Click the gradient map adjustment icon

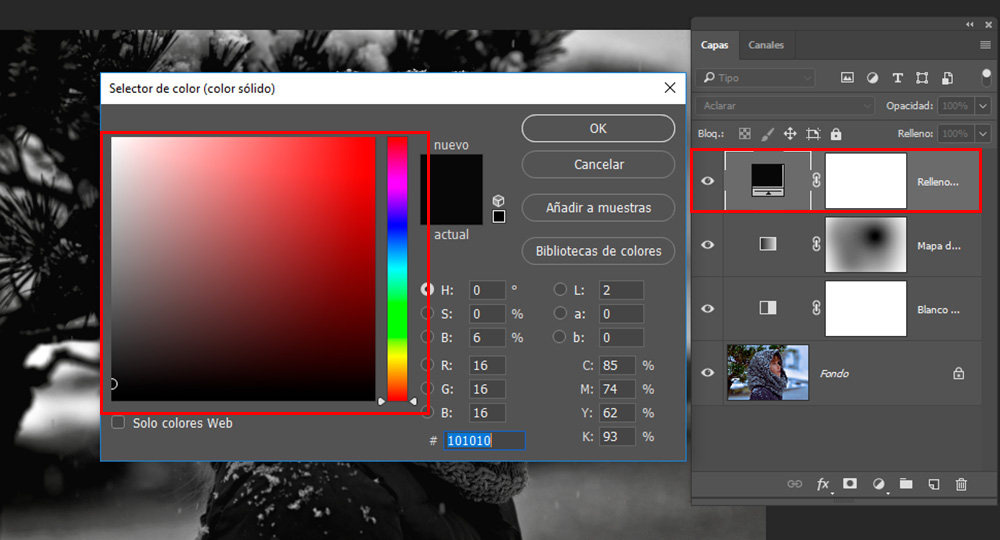point(768,244)
